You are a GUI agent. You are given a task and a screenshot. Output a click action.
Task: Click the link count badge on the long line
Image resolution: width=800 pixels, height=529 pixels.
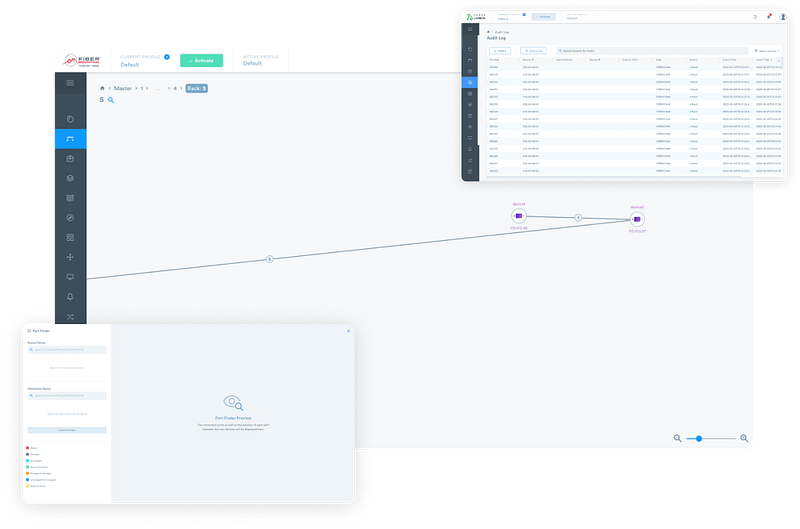269,259
